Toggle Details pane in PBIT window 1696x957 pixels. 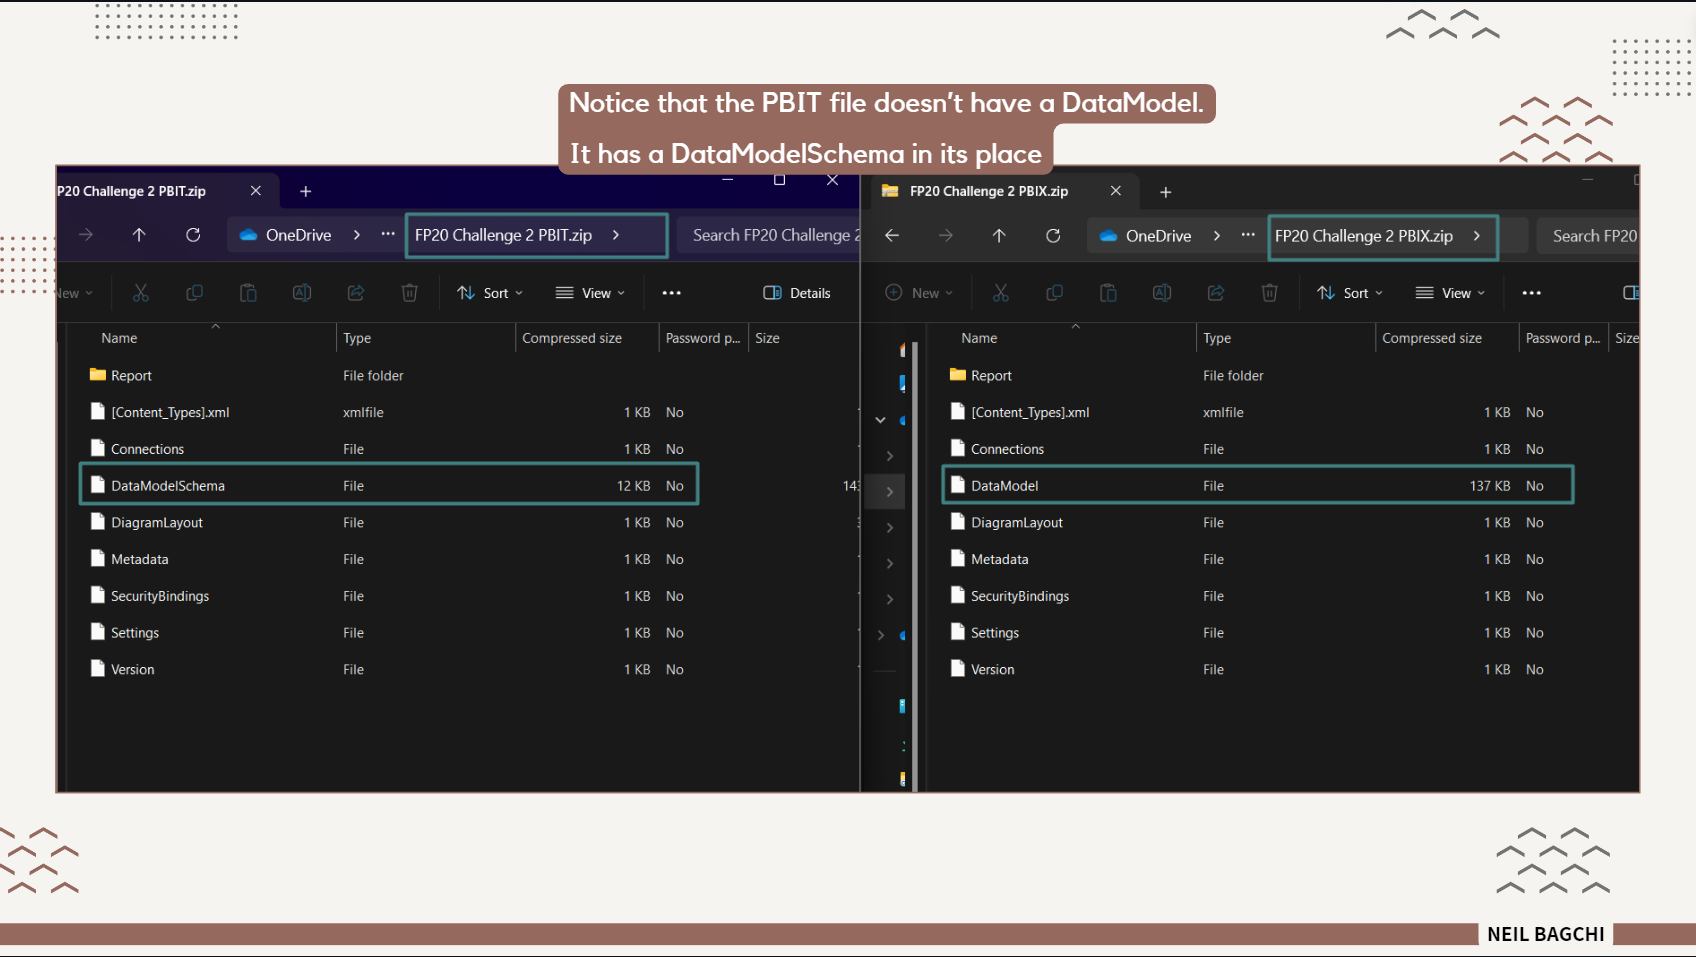(x=797, y=293)
